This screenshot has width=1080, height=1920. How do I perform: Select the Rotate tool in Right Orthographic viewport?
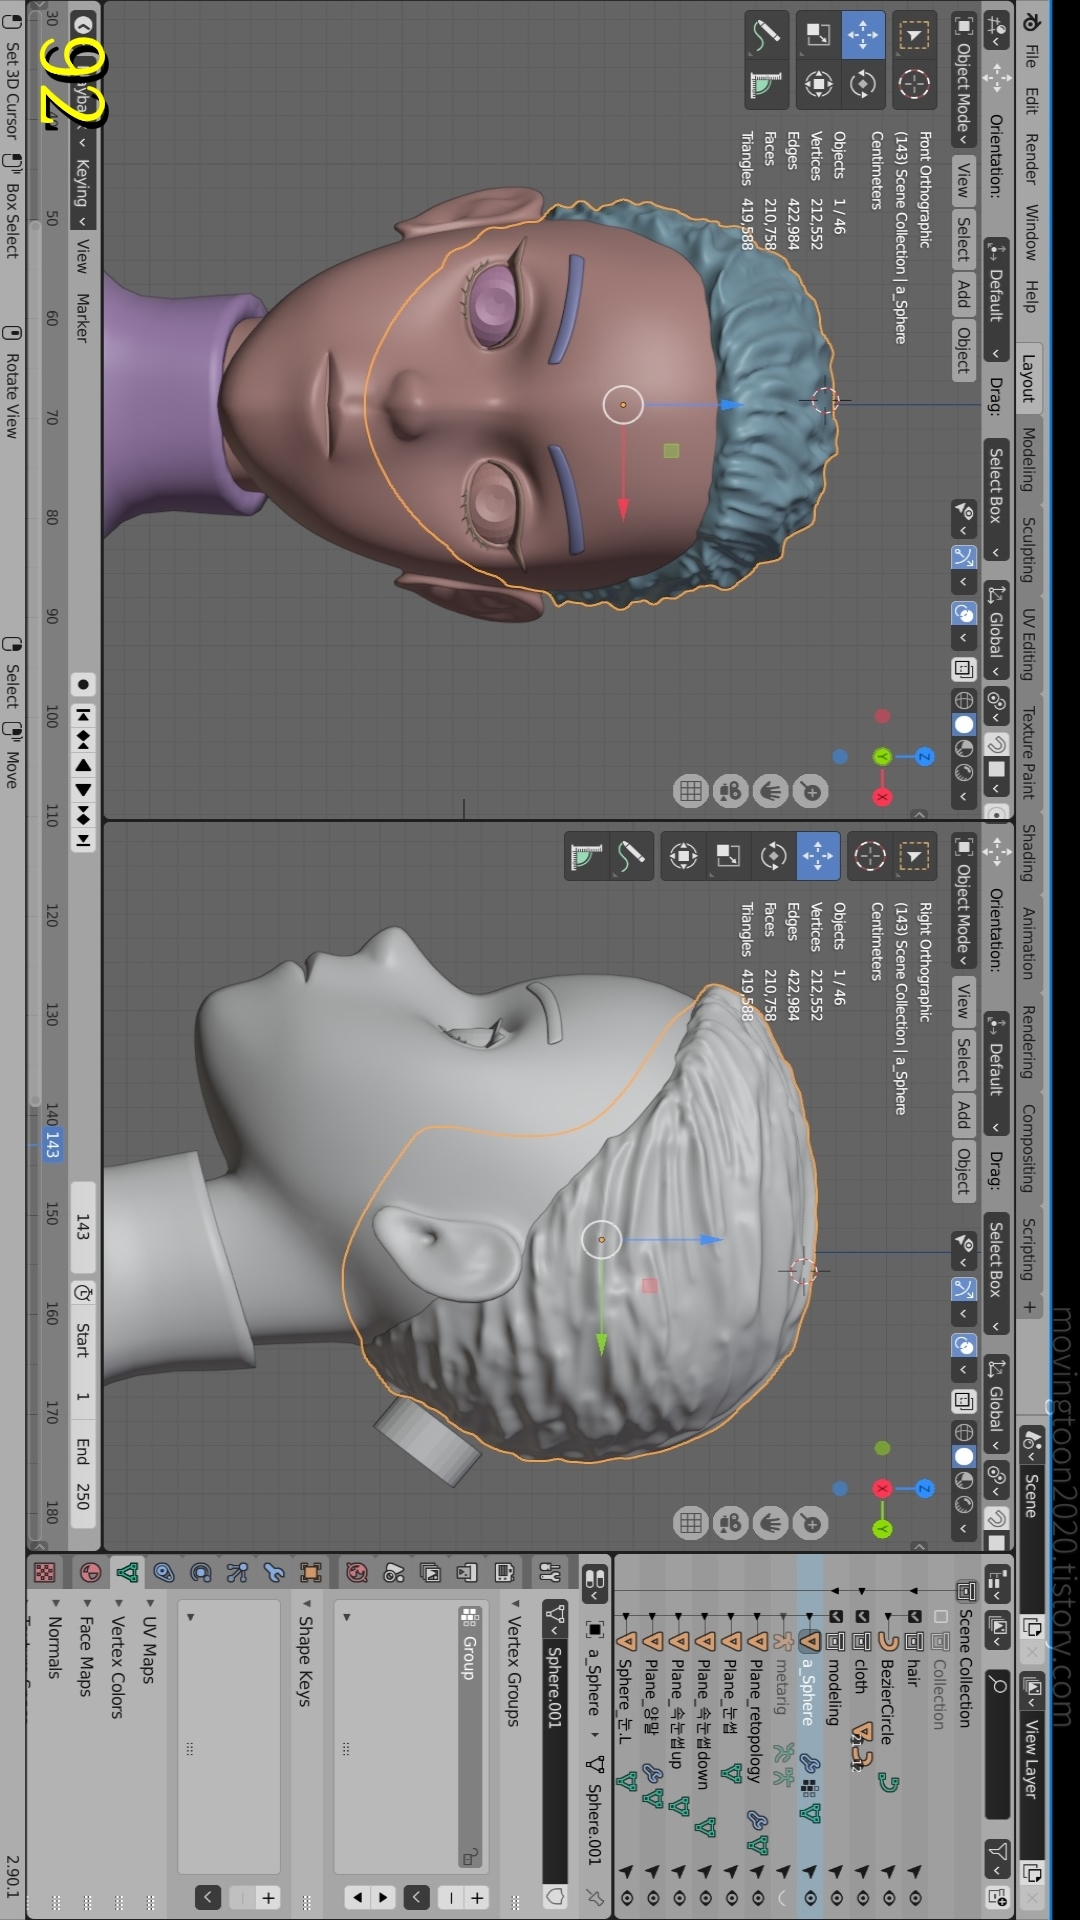773,856
